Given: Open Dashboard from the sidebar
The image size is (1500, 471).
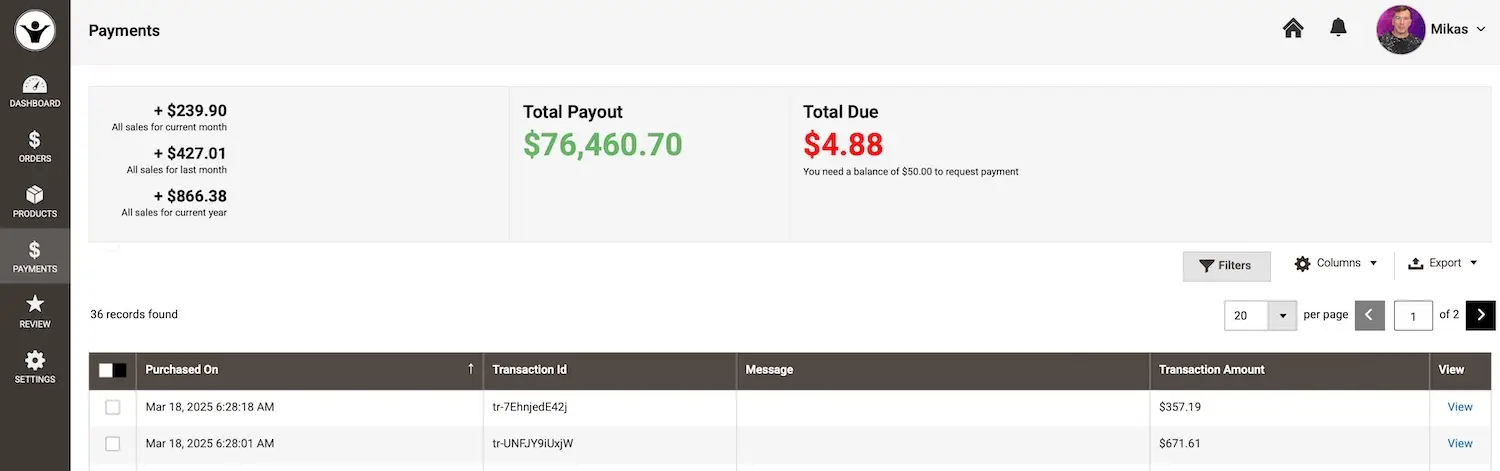Looking at the screenshot, I should point(35,92).
